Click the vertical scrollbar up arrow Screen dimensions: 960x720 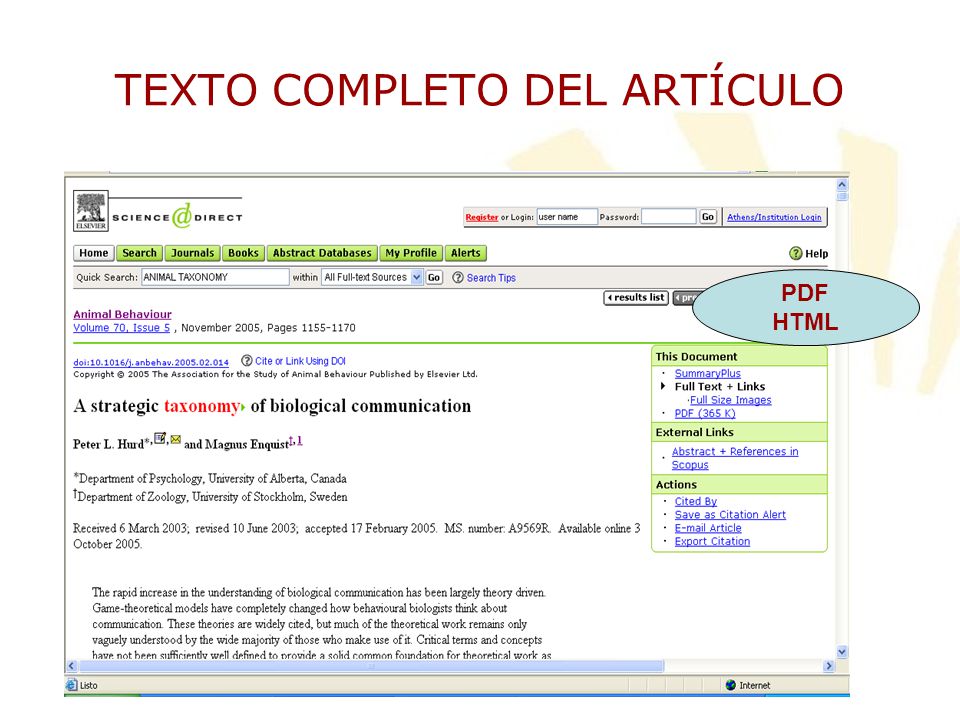tap(842, 184)
